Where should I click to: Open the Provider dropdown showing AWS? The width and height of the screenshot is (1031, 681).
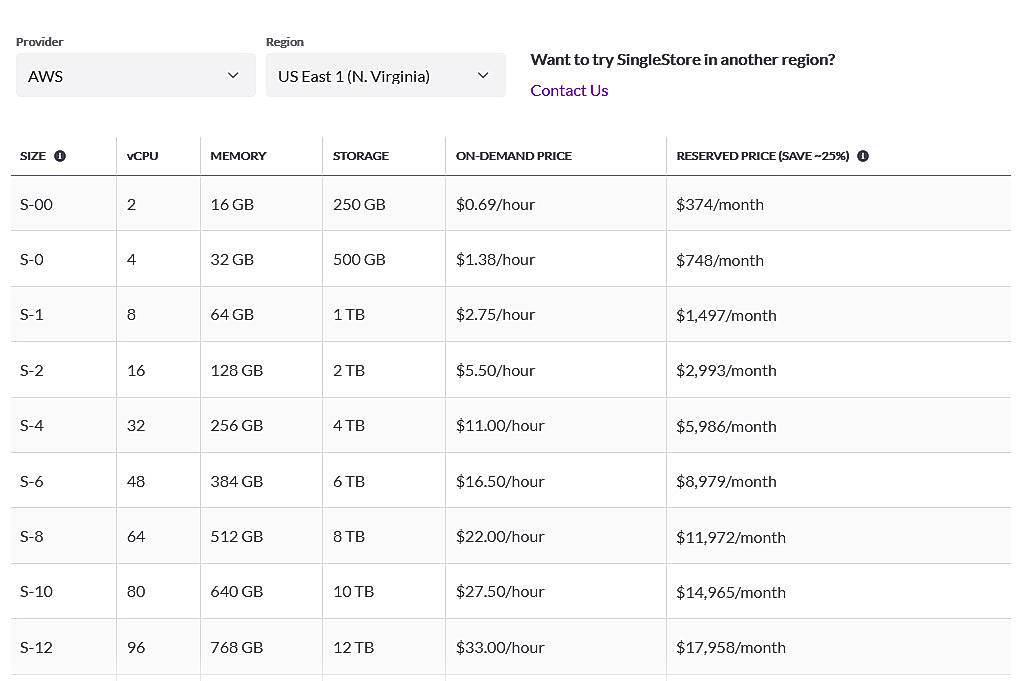coord(135,75)
